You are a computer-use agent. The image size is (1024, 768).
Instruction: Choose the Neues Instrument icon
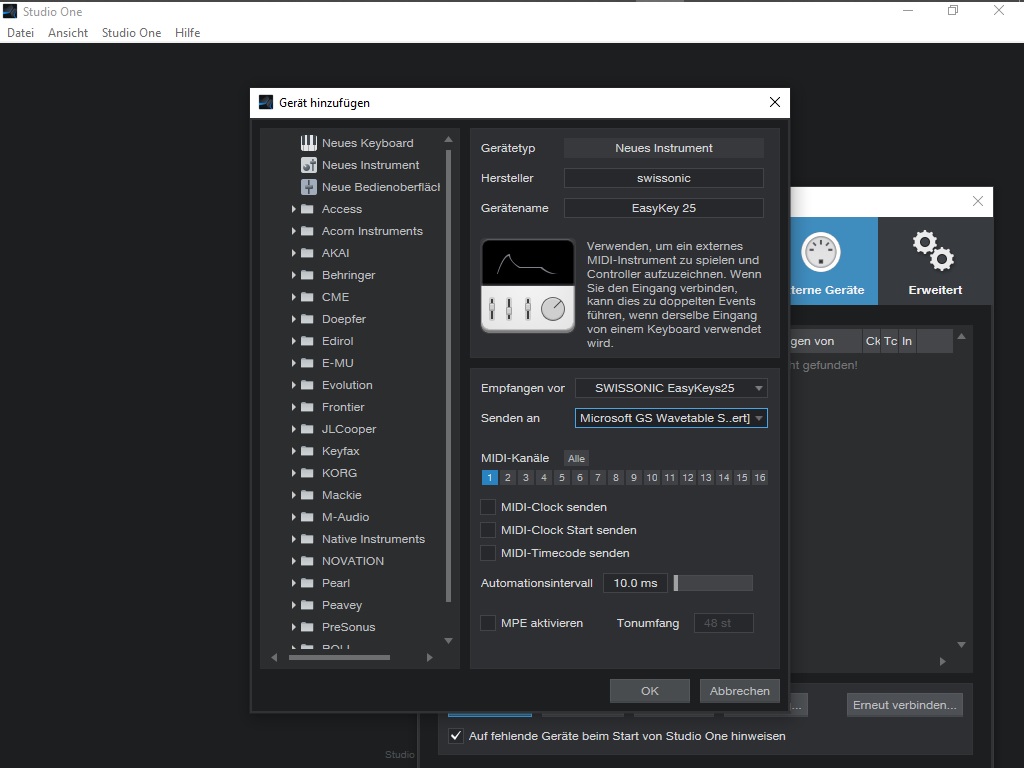coord(308,165)
